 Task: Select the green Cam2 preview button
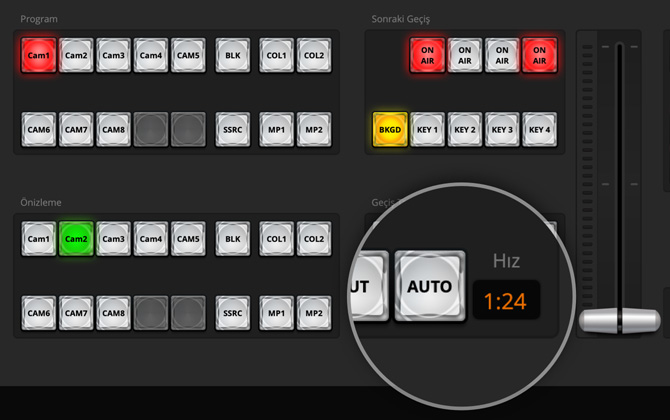pyautogui.click(x=77, y=239)
